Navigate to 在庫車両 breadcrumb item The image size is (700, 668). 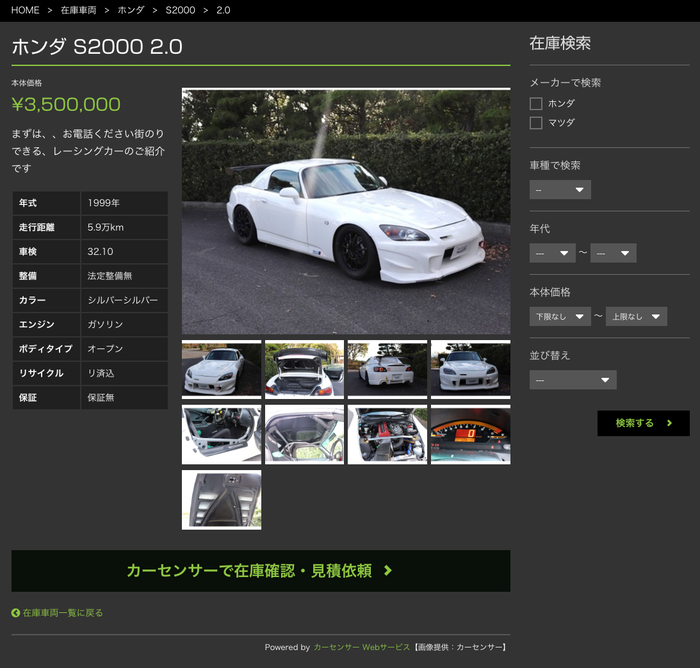tap(79, 10)
